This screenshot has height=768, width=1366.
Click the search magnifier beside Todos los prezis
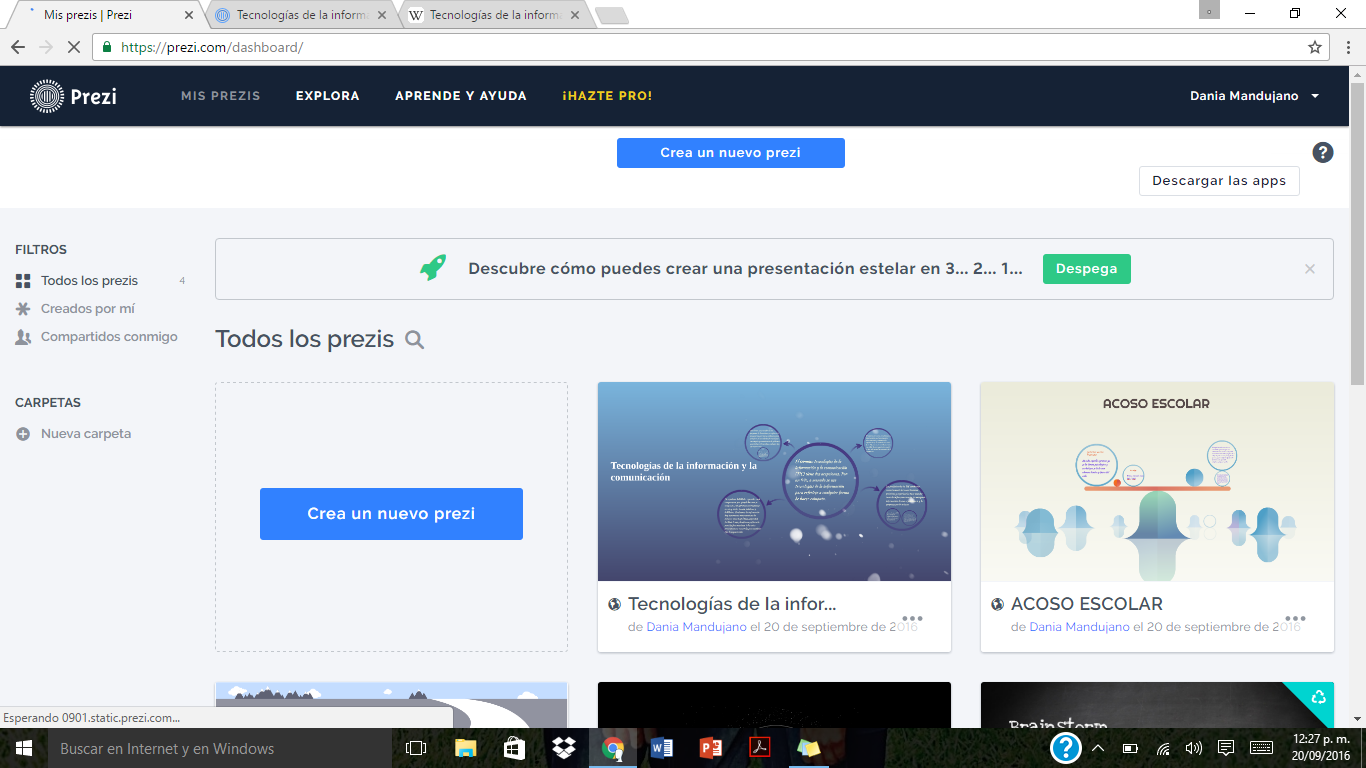coord(415,340)
